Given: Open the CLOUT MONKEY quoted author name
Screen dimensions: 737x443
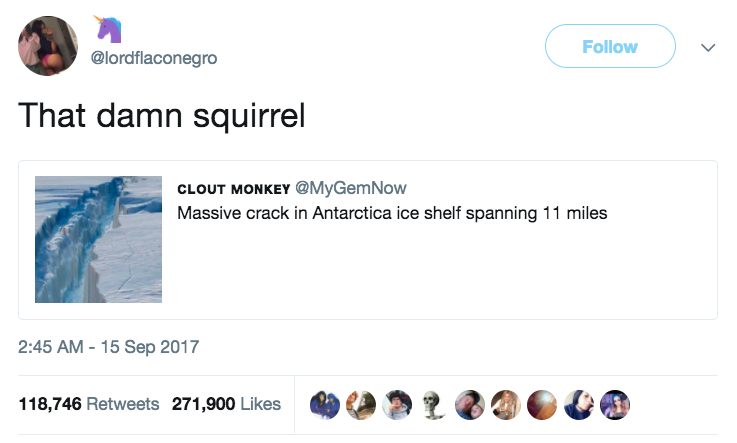Looking at the screenshot, I should (234, 189).
